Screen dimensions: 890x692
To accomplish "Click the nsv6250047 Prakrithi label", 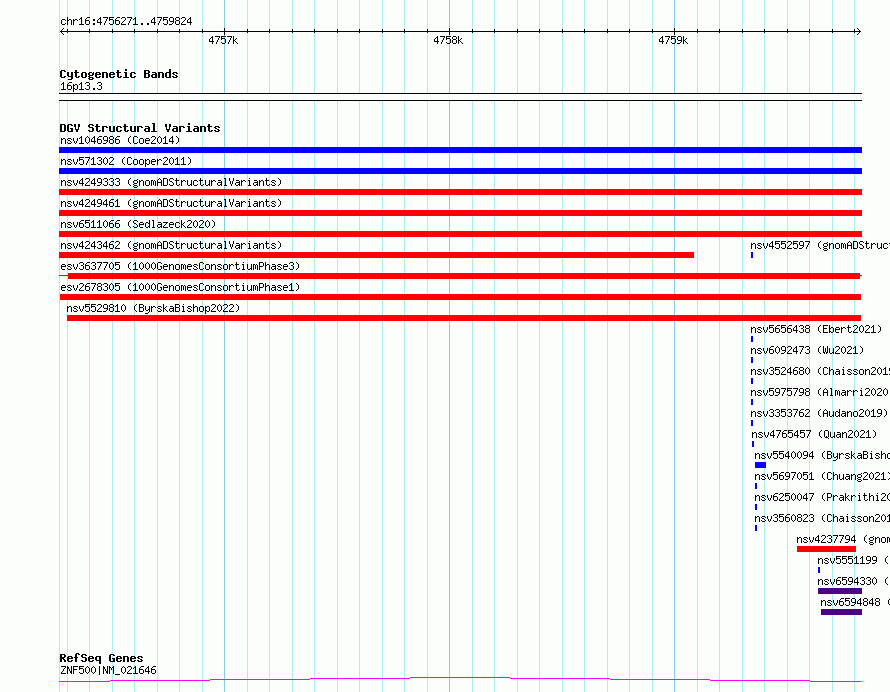I will click(x=822, y=497).
